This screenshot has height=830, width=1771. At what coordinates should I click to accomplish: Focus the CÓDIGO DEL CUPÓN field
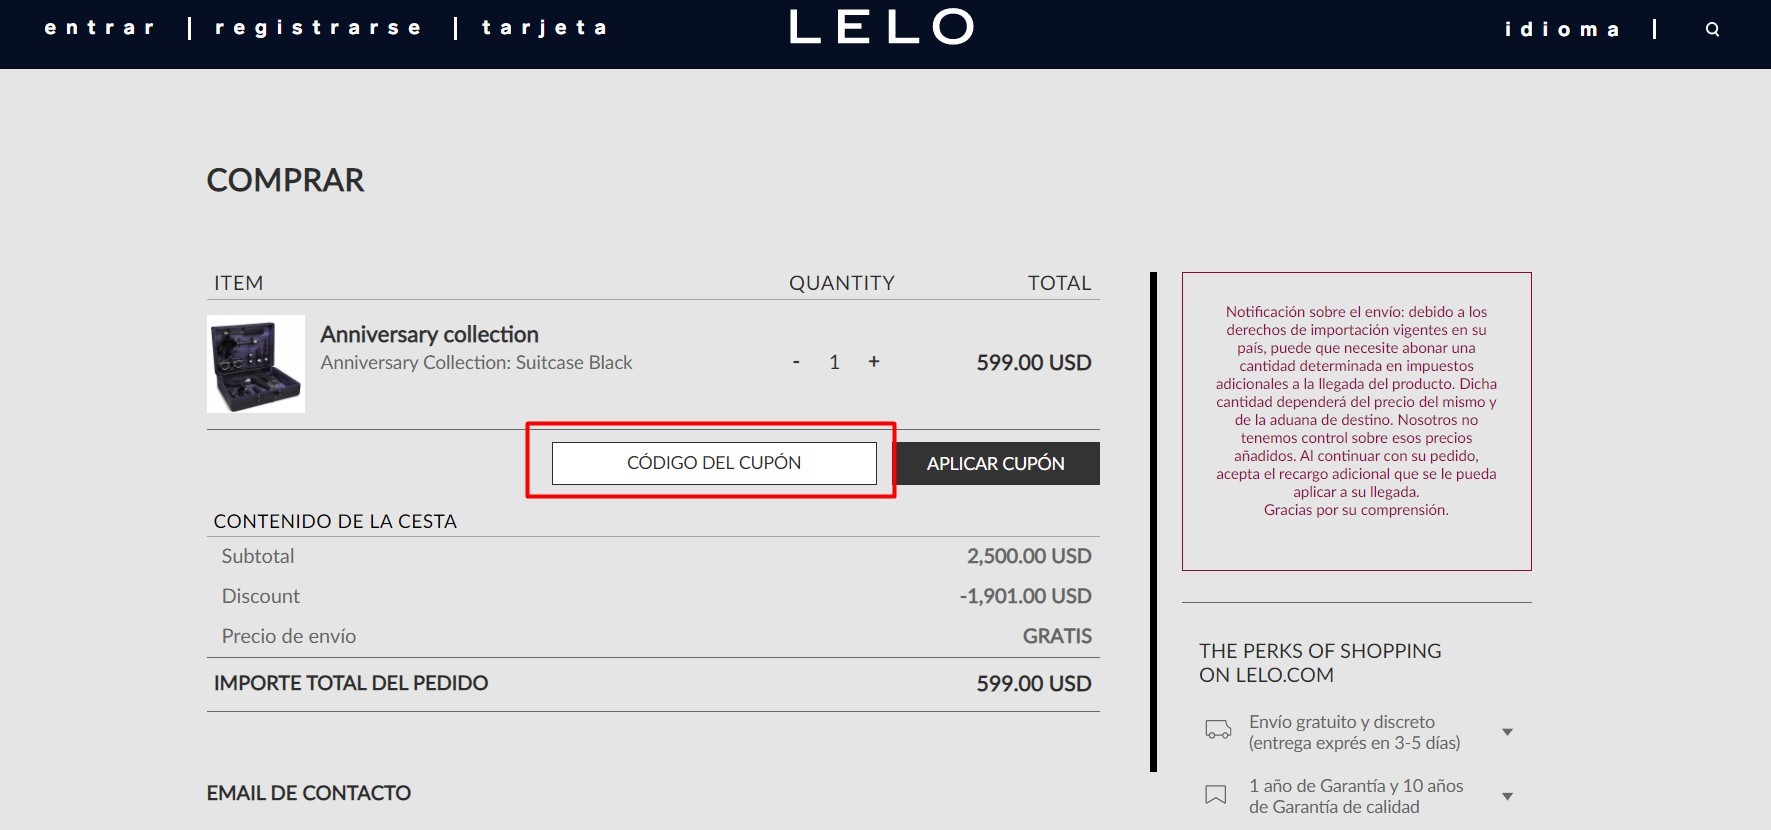click(x=714, y=463)
